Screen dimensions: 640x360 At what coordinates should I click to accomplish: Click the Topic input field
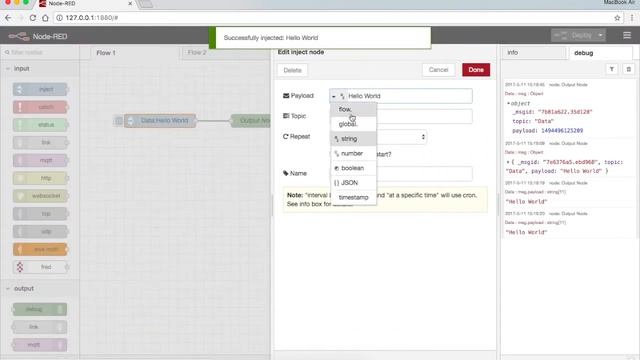401,116
